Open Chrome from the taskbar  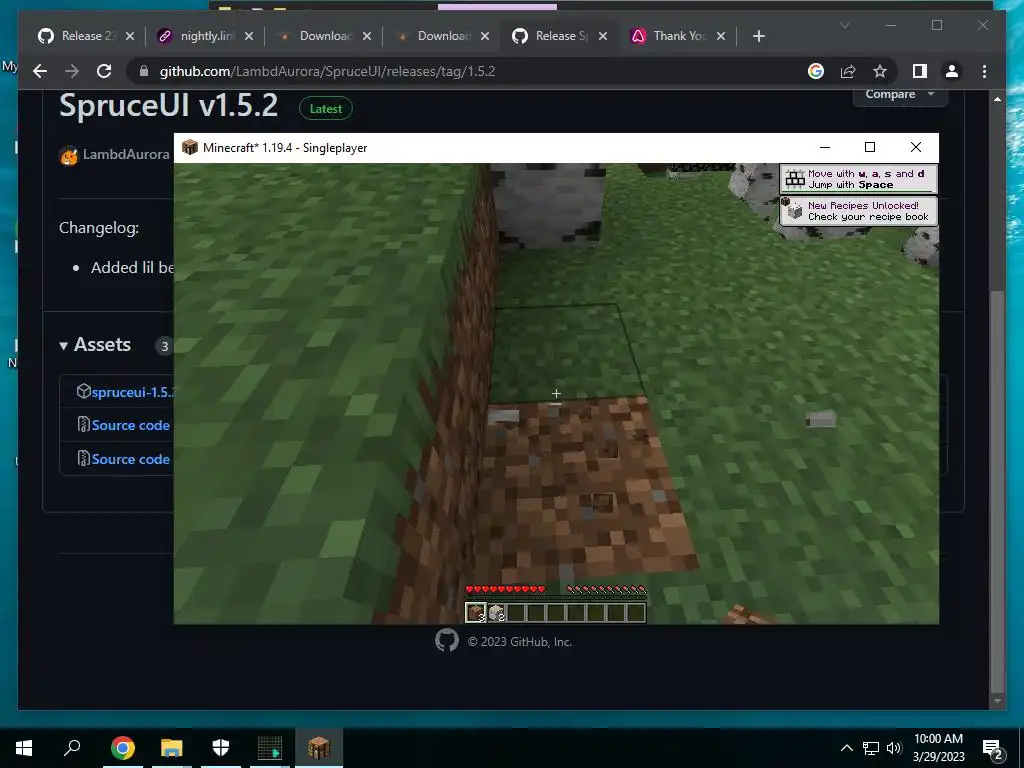coord(123,748)
